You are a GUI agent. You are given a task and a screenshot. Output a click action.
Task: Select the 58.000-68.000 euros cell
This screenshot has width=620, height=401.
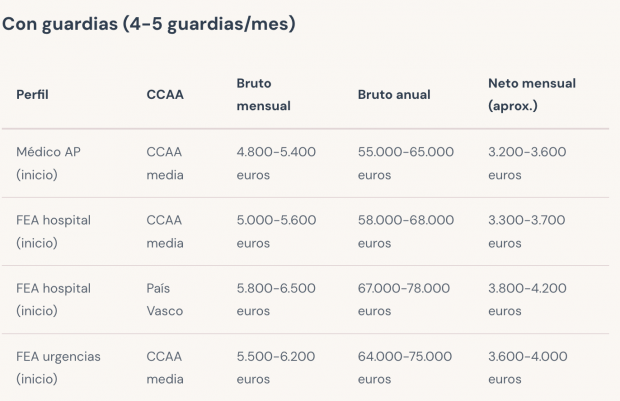pyautogui.click(x=405, y=231)
